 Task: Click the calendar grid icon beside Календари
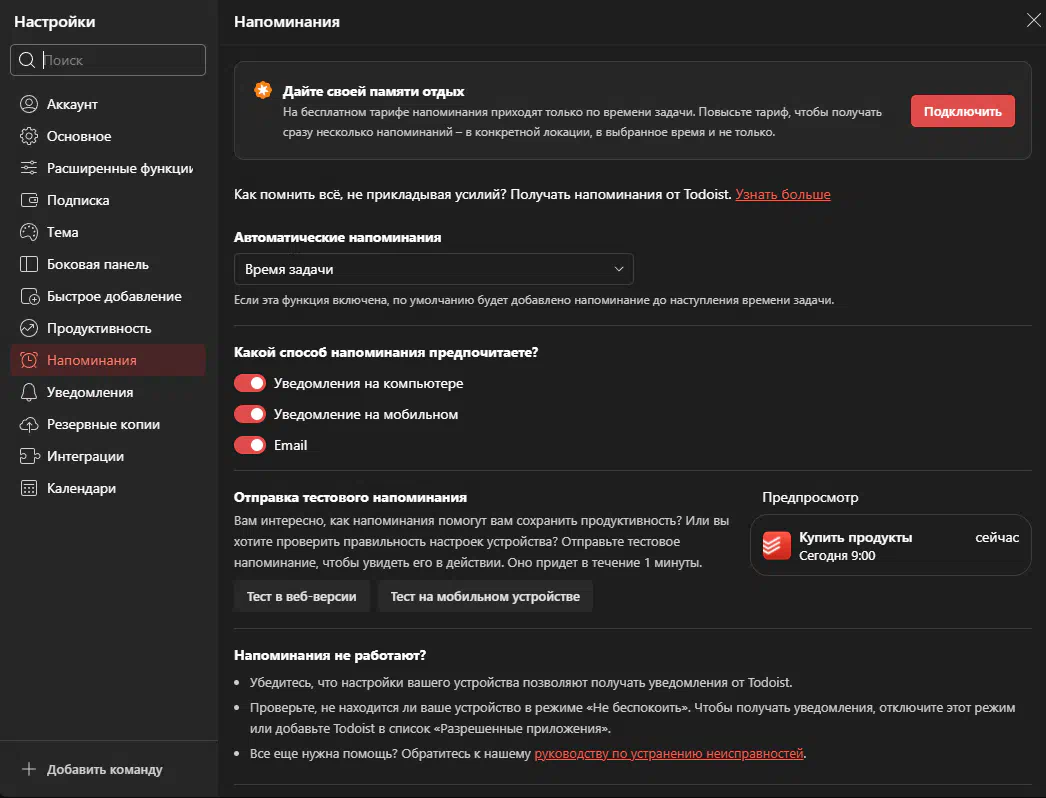29,488
